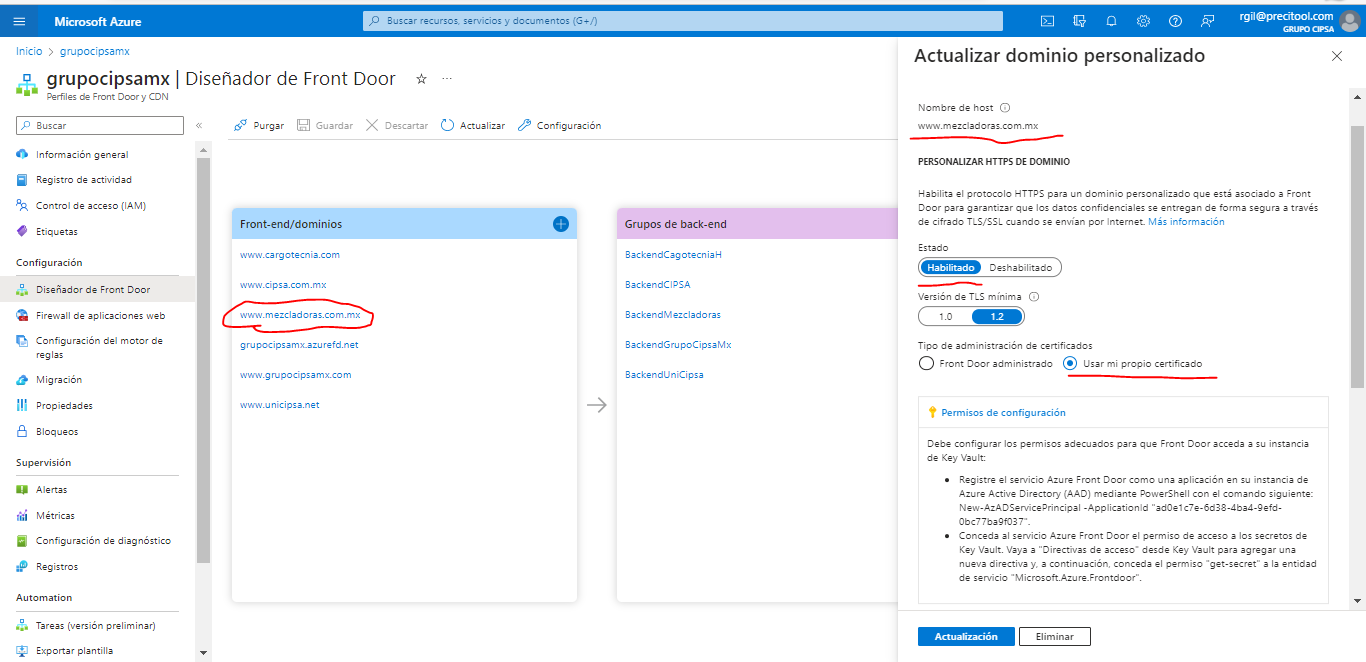The image size is (1366, 662).
Task: Set Estado to Deshabilitado
Action: tap(1021, 268)
